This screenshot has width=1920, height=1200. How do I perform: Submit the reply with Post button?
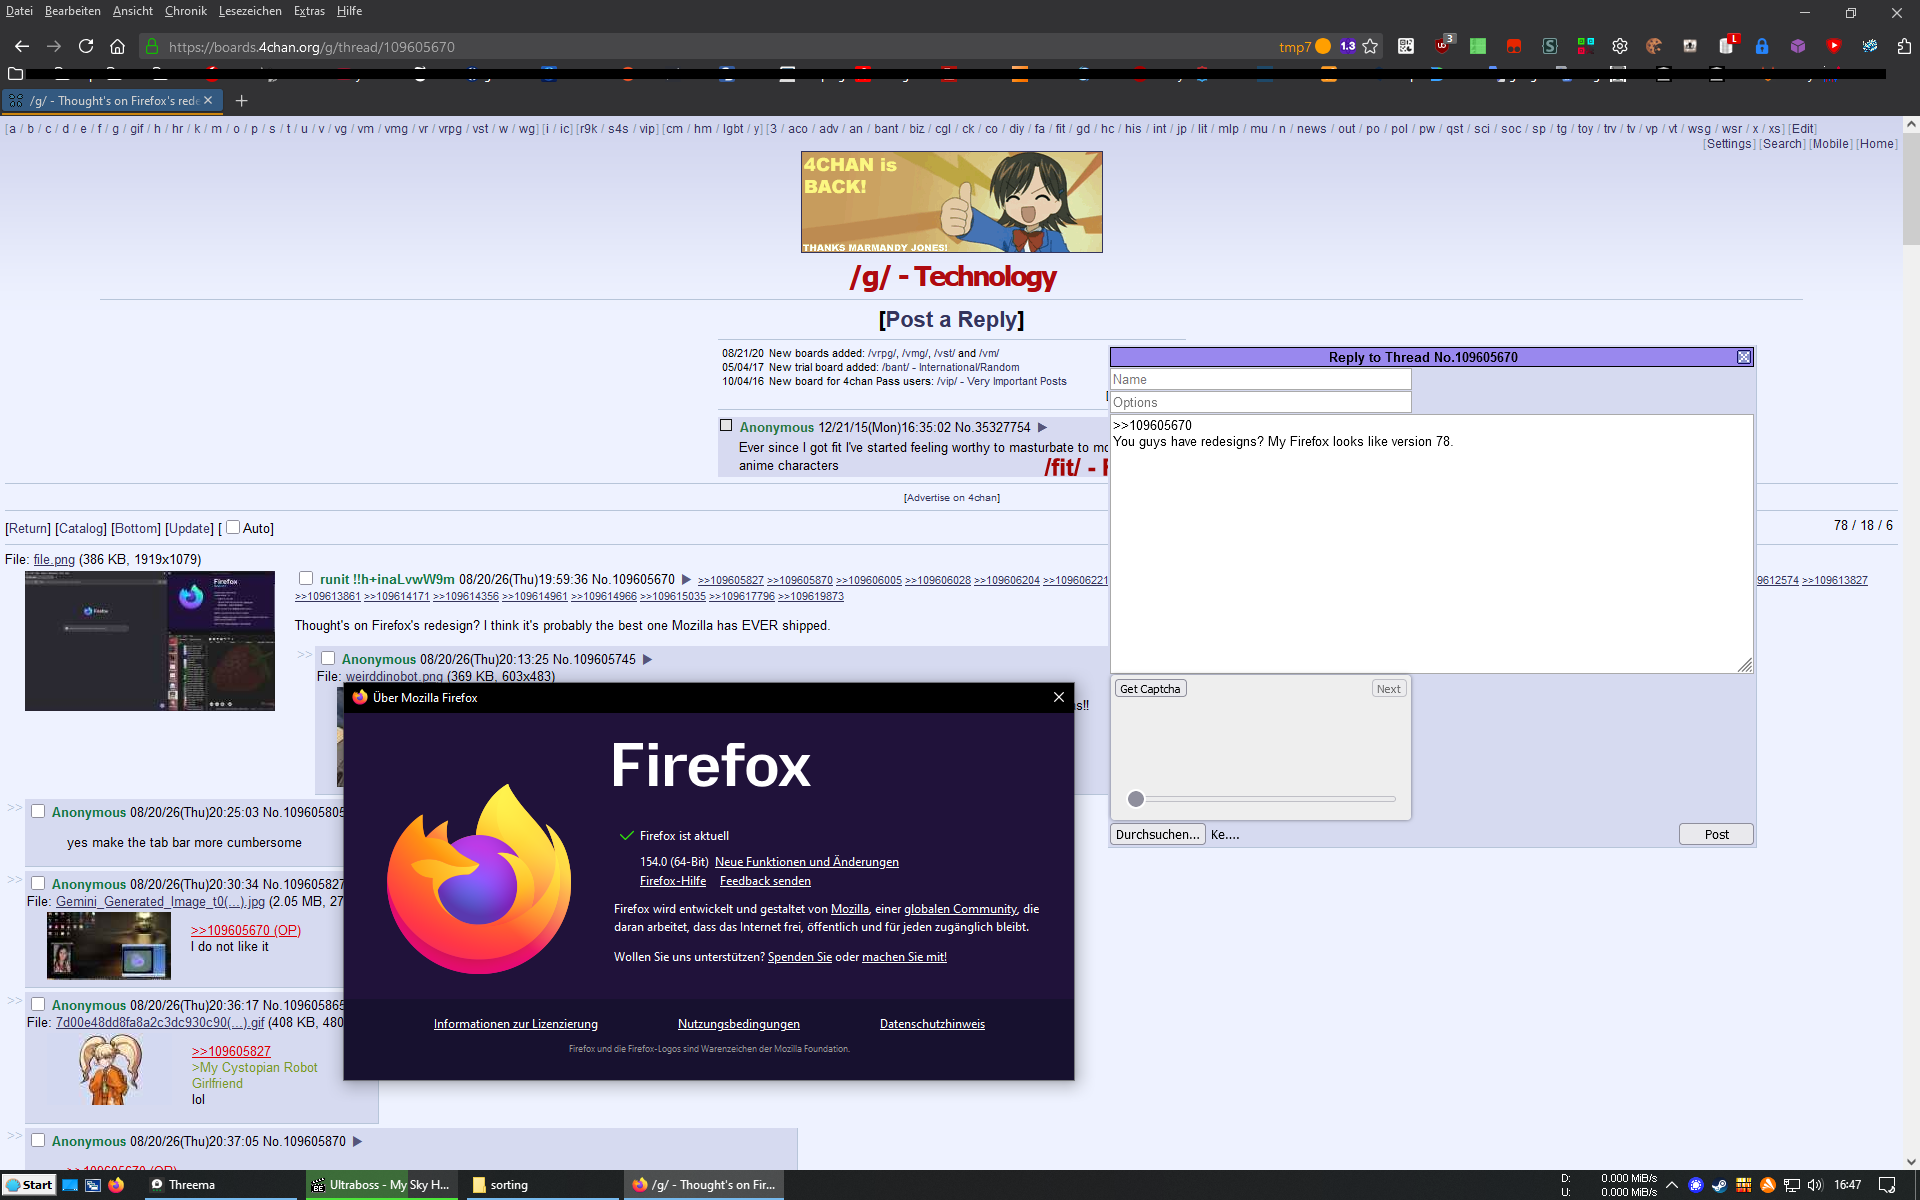[1716, 834]
